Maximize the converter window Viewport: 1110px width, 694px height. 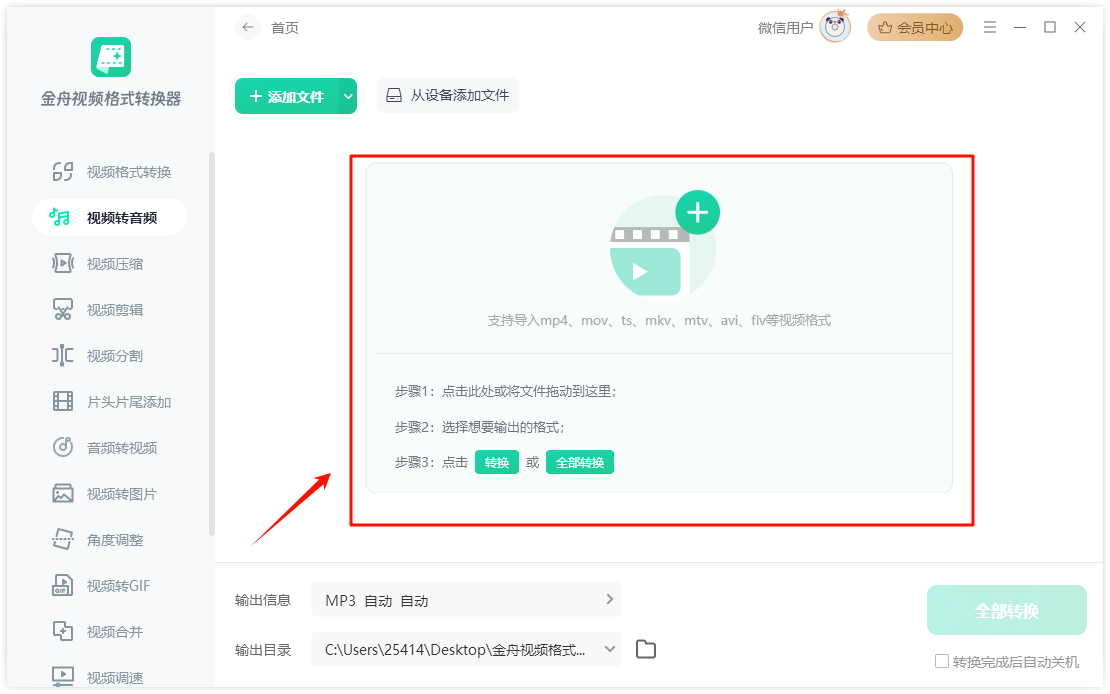1050,28
